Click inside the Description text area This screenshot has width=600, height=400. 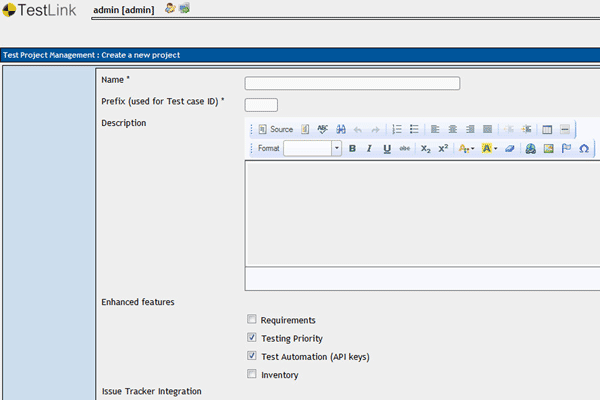click(x=422, y=213)
